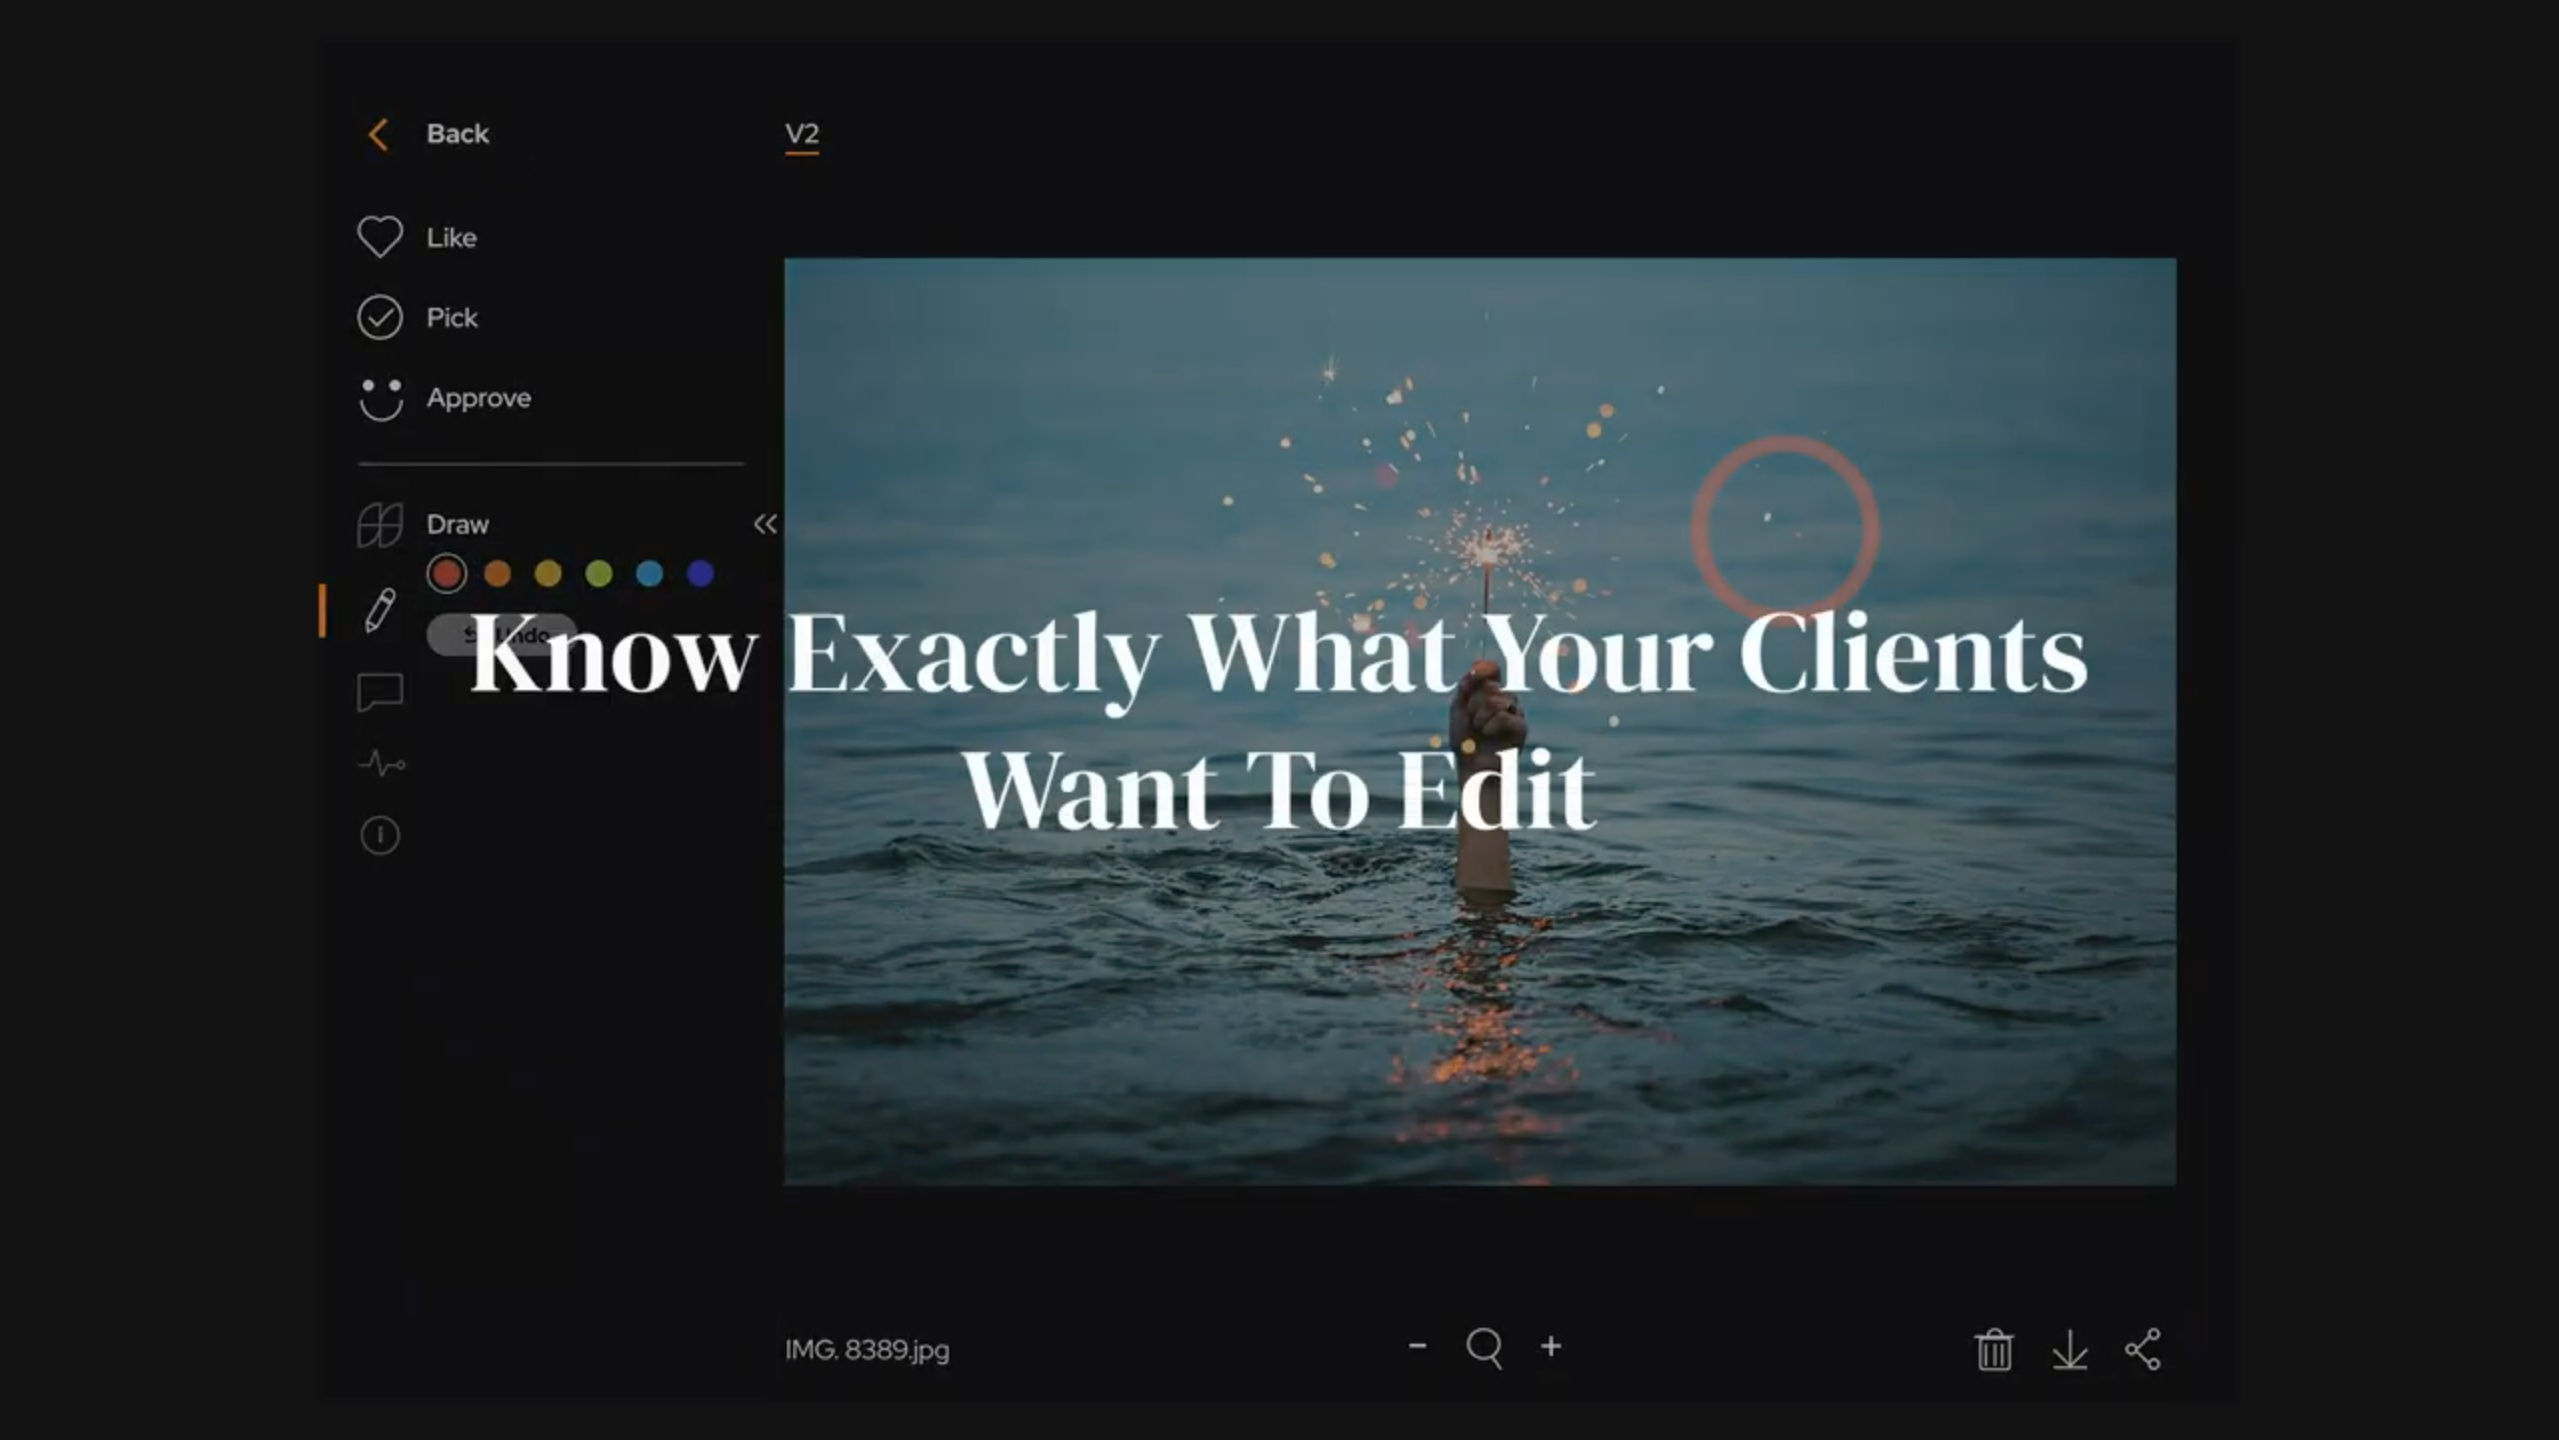Toggle Like with the heart
The height and width of the screenshot is (1440, 2559).
click(380, 237)
